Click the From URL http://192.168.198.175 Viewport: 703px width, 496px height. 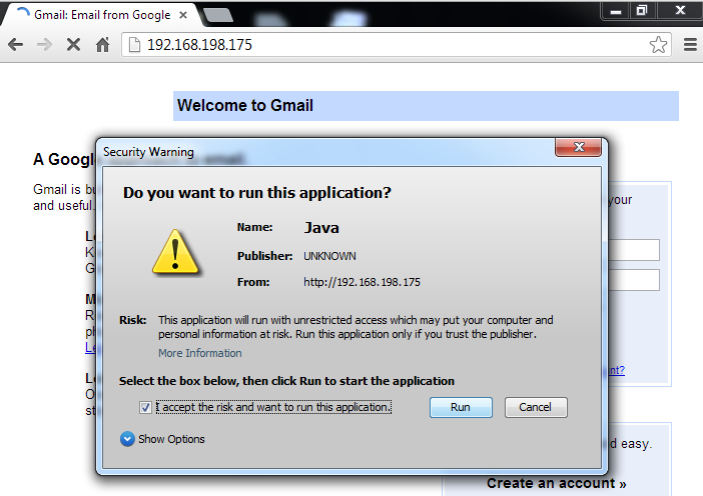pos(362,282)
